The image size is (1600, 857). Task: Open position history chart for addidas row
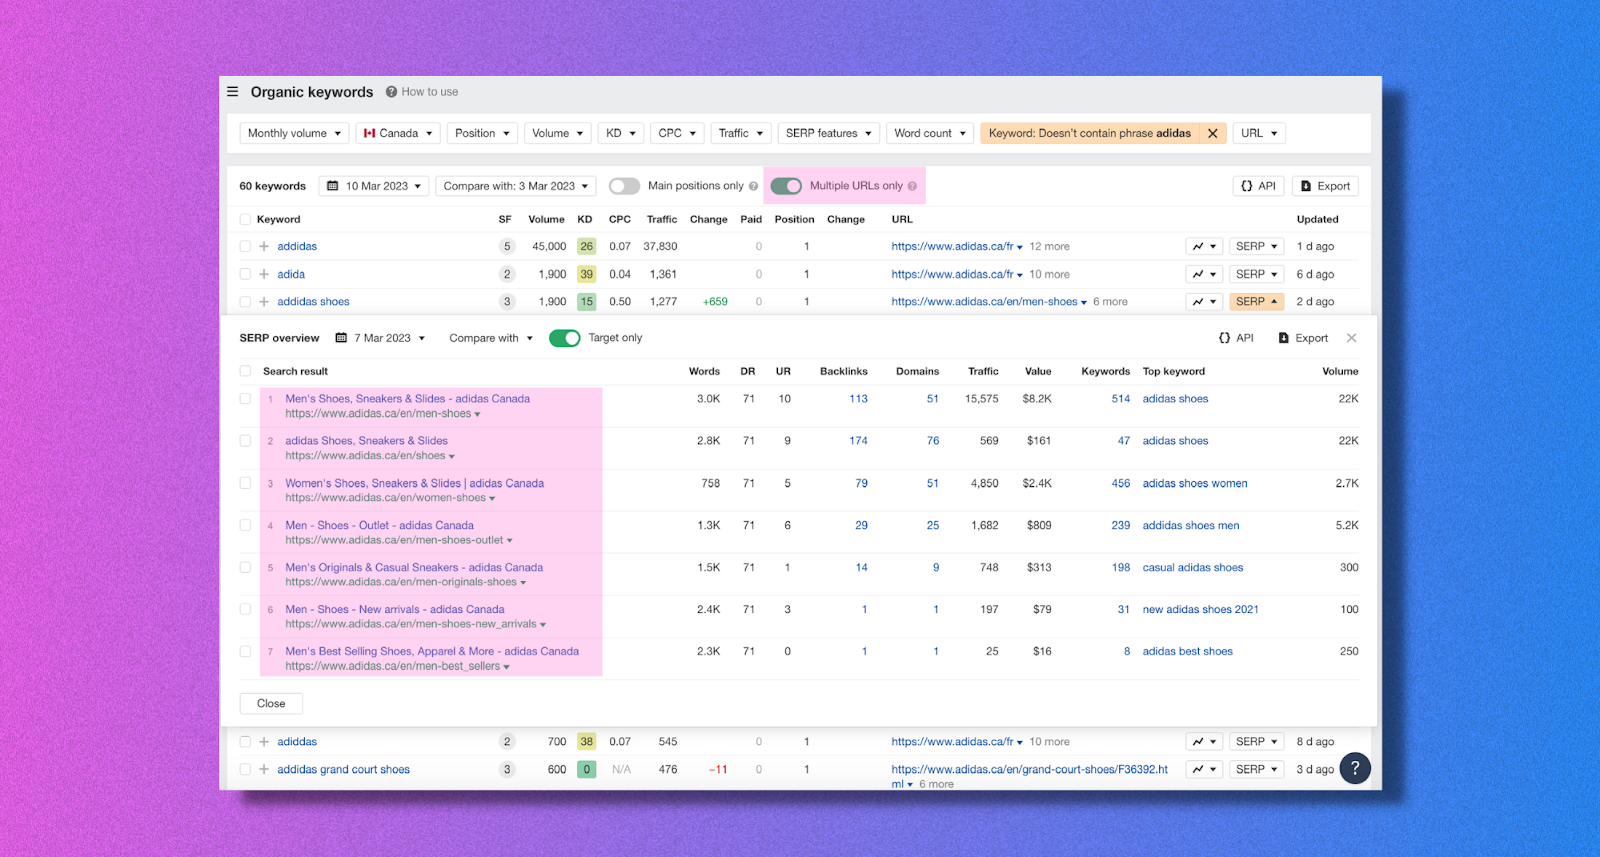click(1204, 246)
